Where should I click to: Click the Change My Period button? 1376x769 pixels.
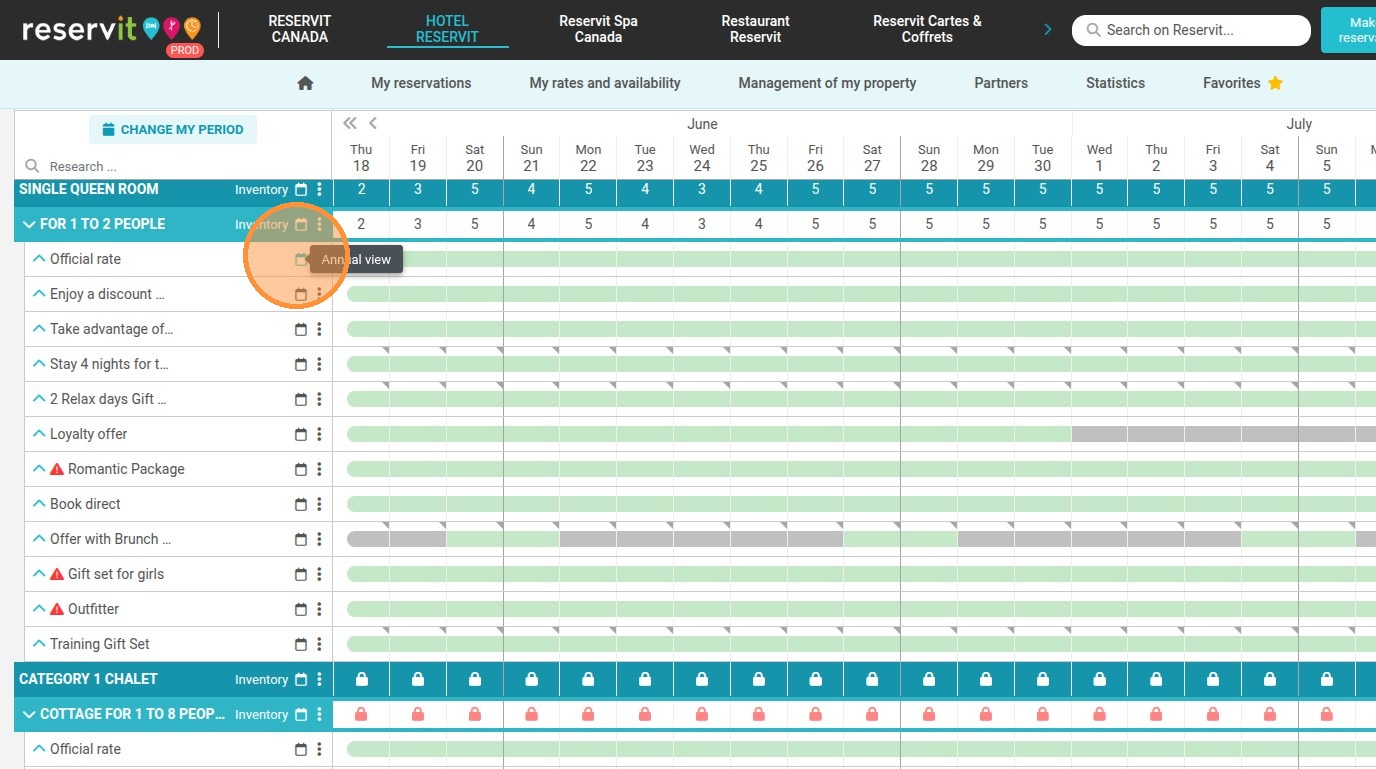tap(173, 130)
